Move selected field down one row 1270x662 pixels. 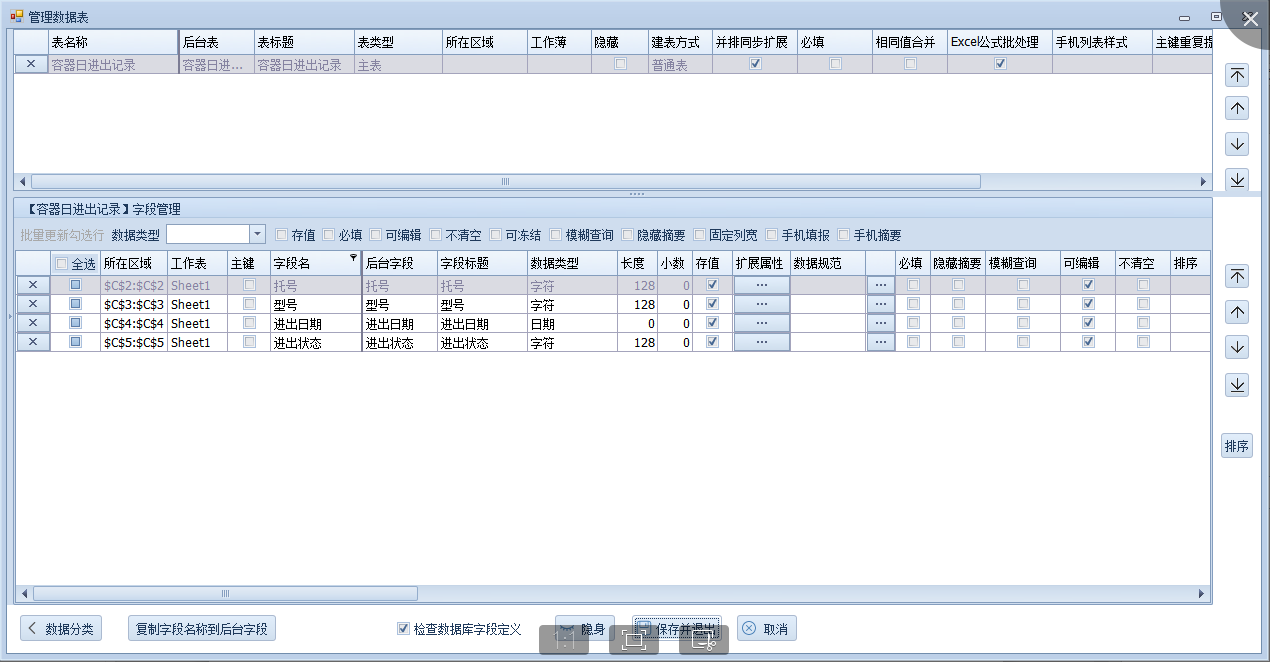tap(1237, 348)
